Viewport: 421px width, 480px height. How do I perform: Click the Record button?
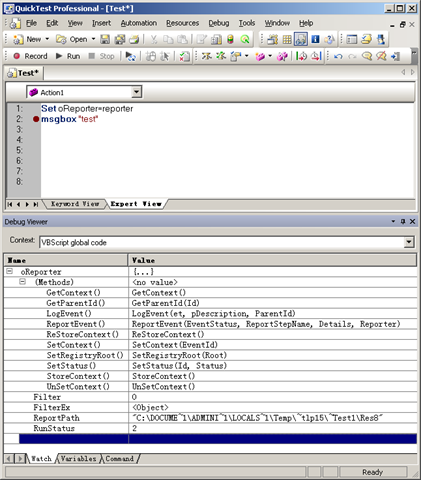30,56
